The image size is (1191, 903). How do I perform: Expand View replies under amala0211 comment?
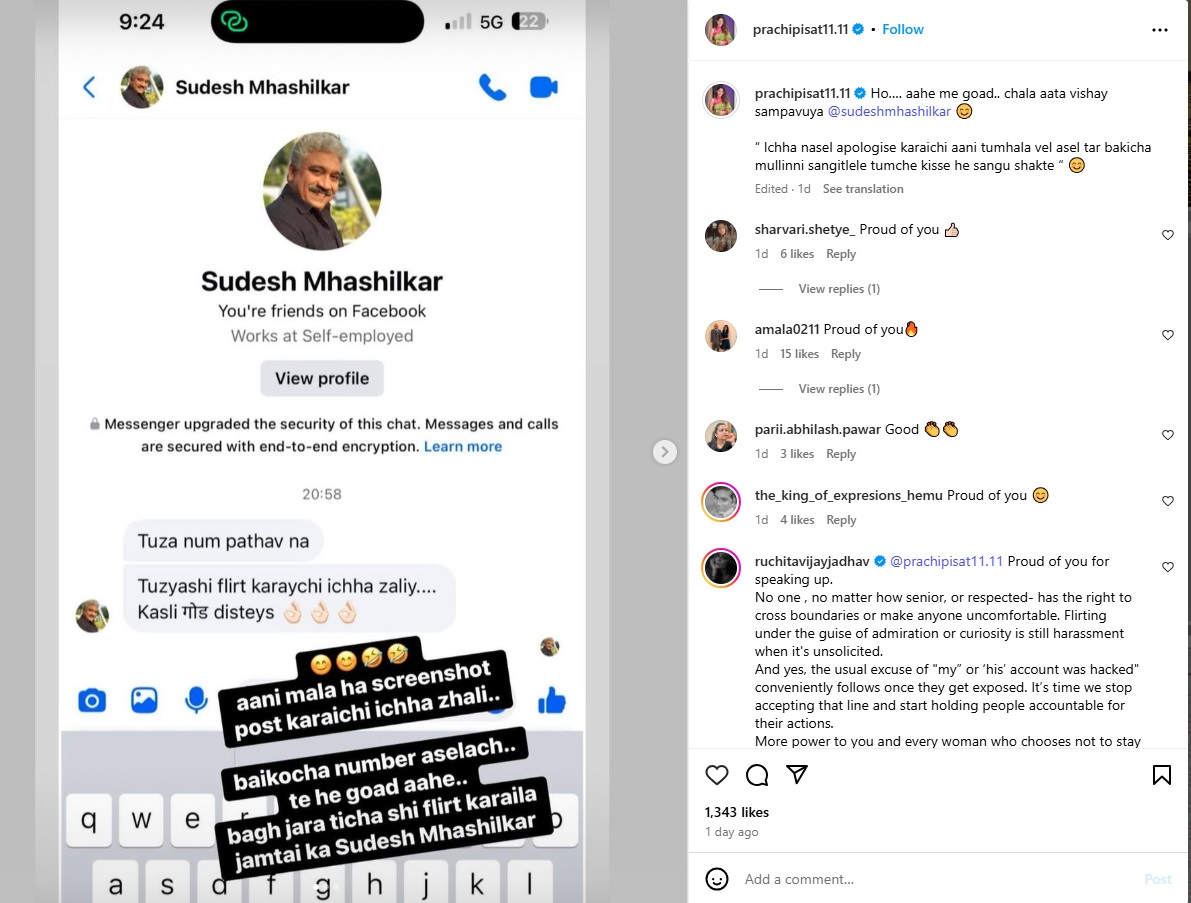(839, 389)
